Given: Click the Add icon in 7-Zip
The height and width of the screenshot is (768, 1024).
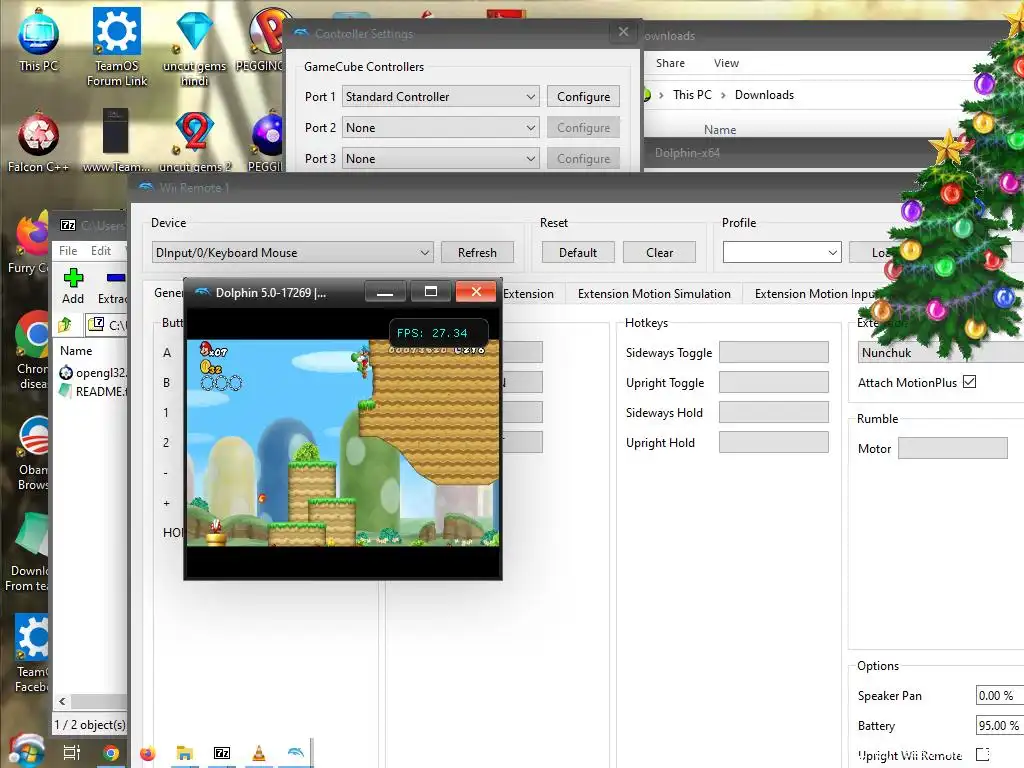Looking at the screenshot, I should coord(73,286).
